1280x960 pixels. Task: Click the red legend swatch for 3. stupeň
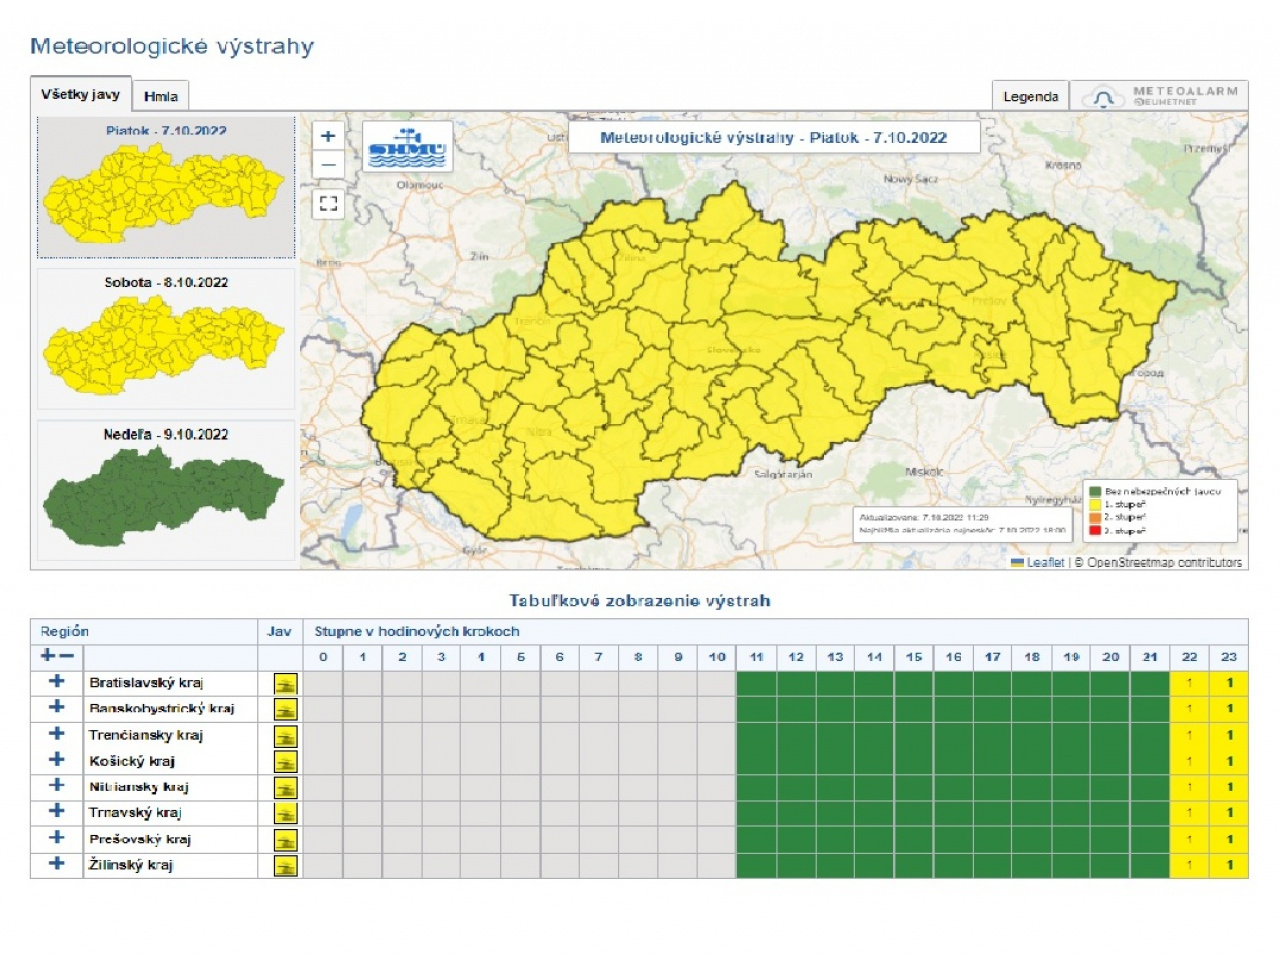(1096, 531)
